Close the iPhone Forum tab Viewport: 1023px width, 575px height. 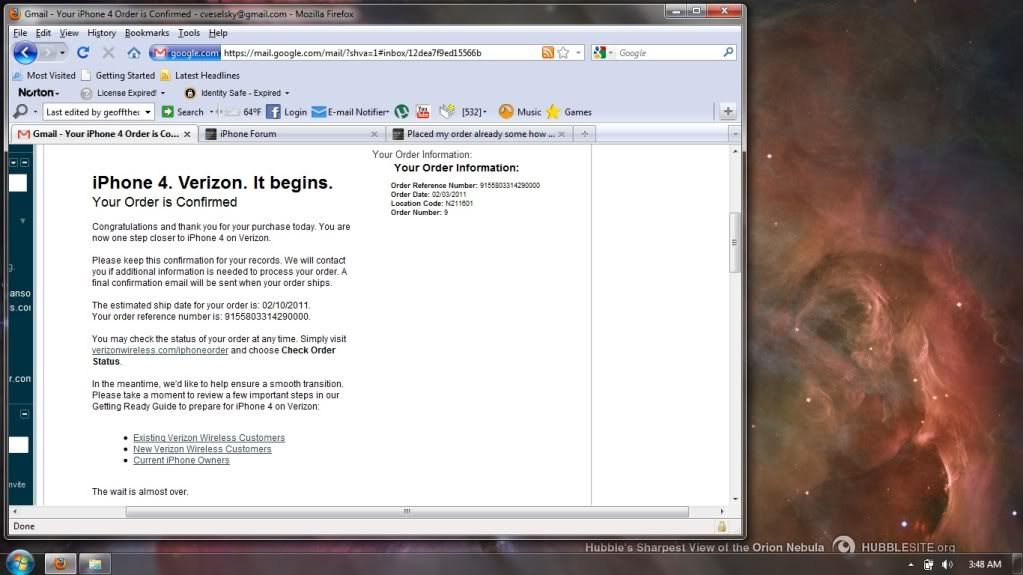(374, 134)
